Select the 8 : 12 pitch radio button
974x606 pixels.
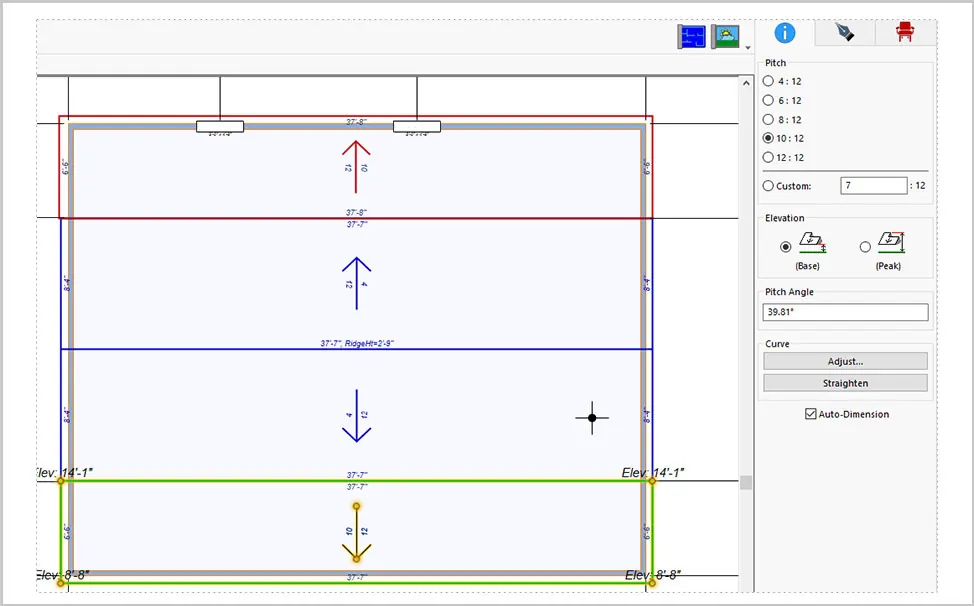(782, 120)
